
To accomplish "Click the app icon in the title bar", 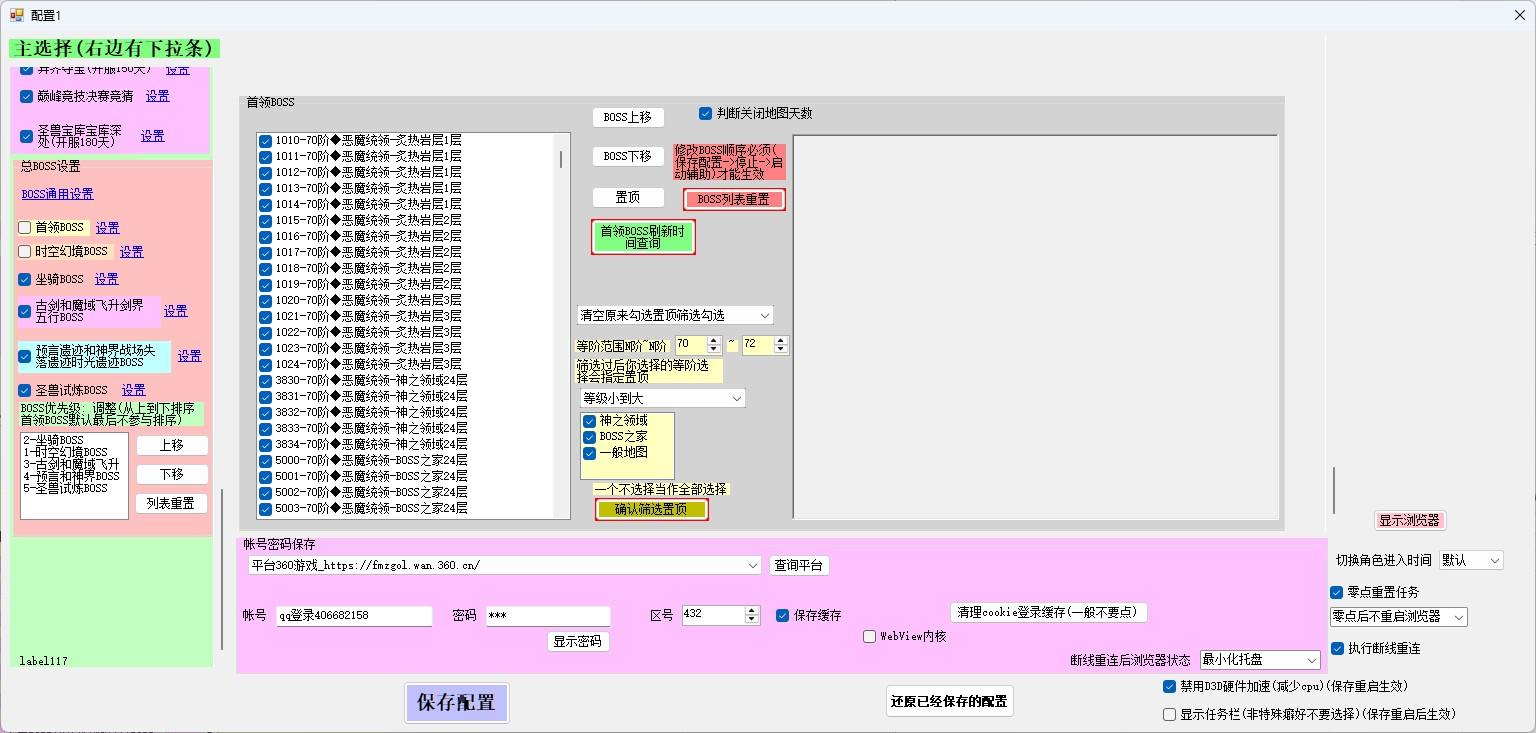I will coord(16,15).
